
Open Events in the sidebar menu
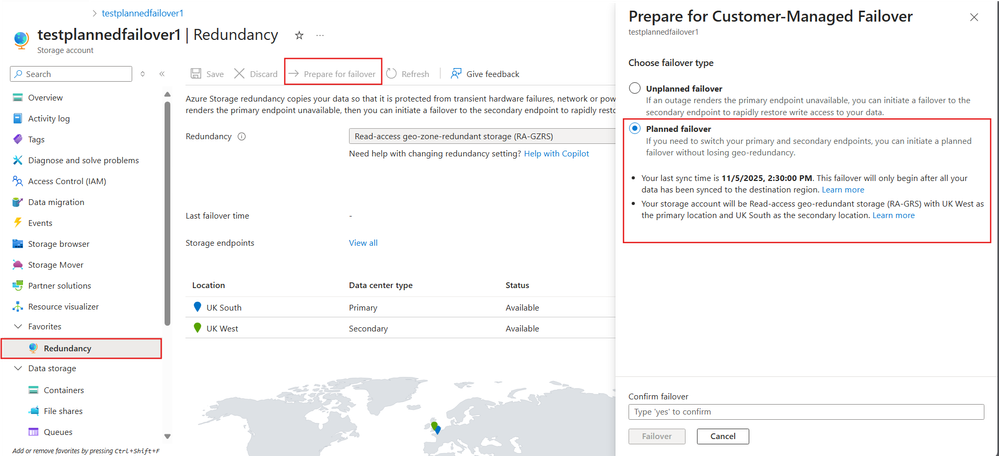click(x=40, y=223)
